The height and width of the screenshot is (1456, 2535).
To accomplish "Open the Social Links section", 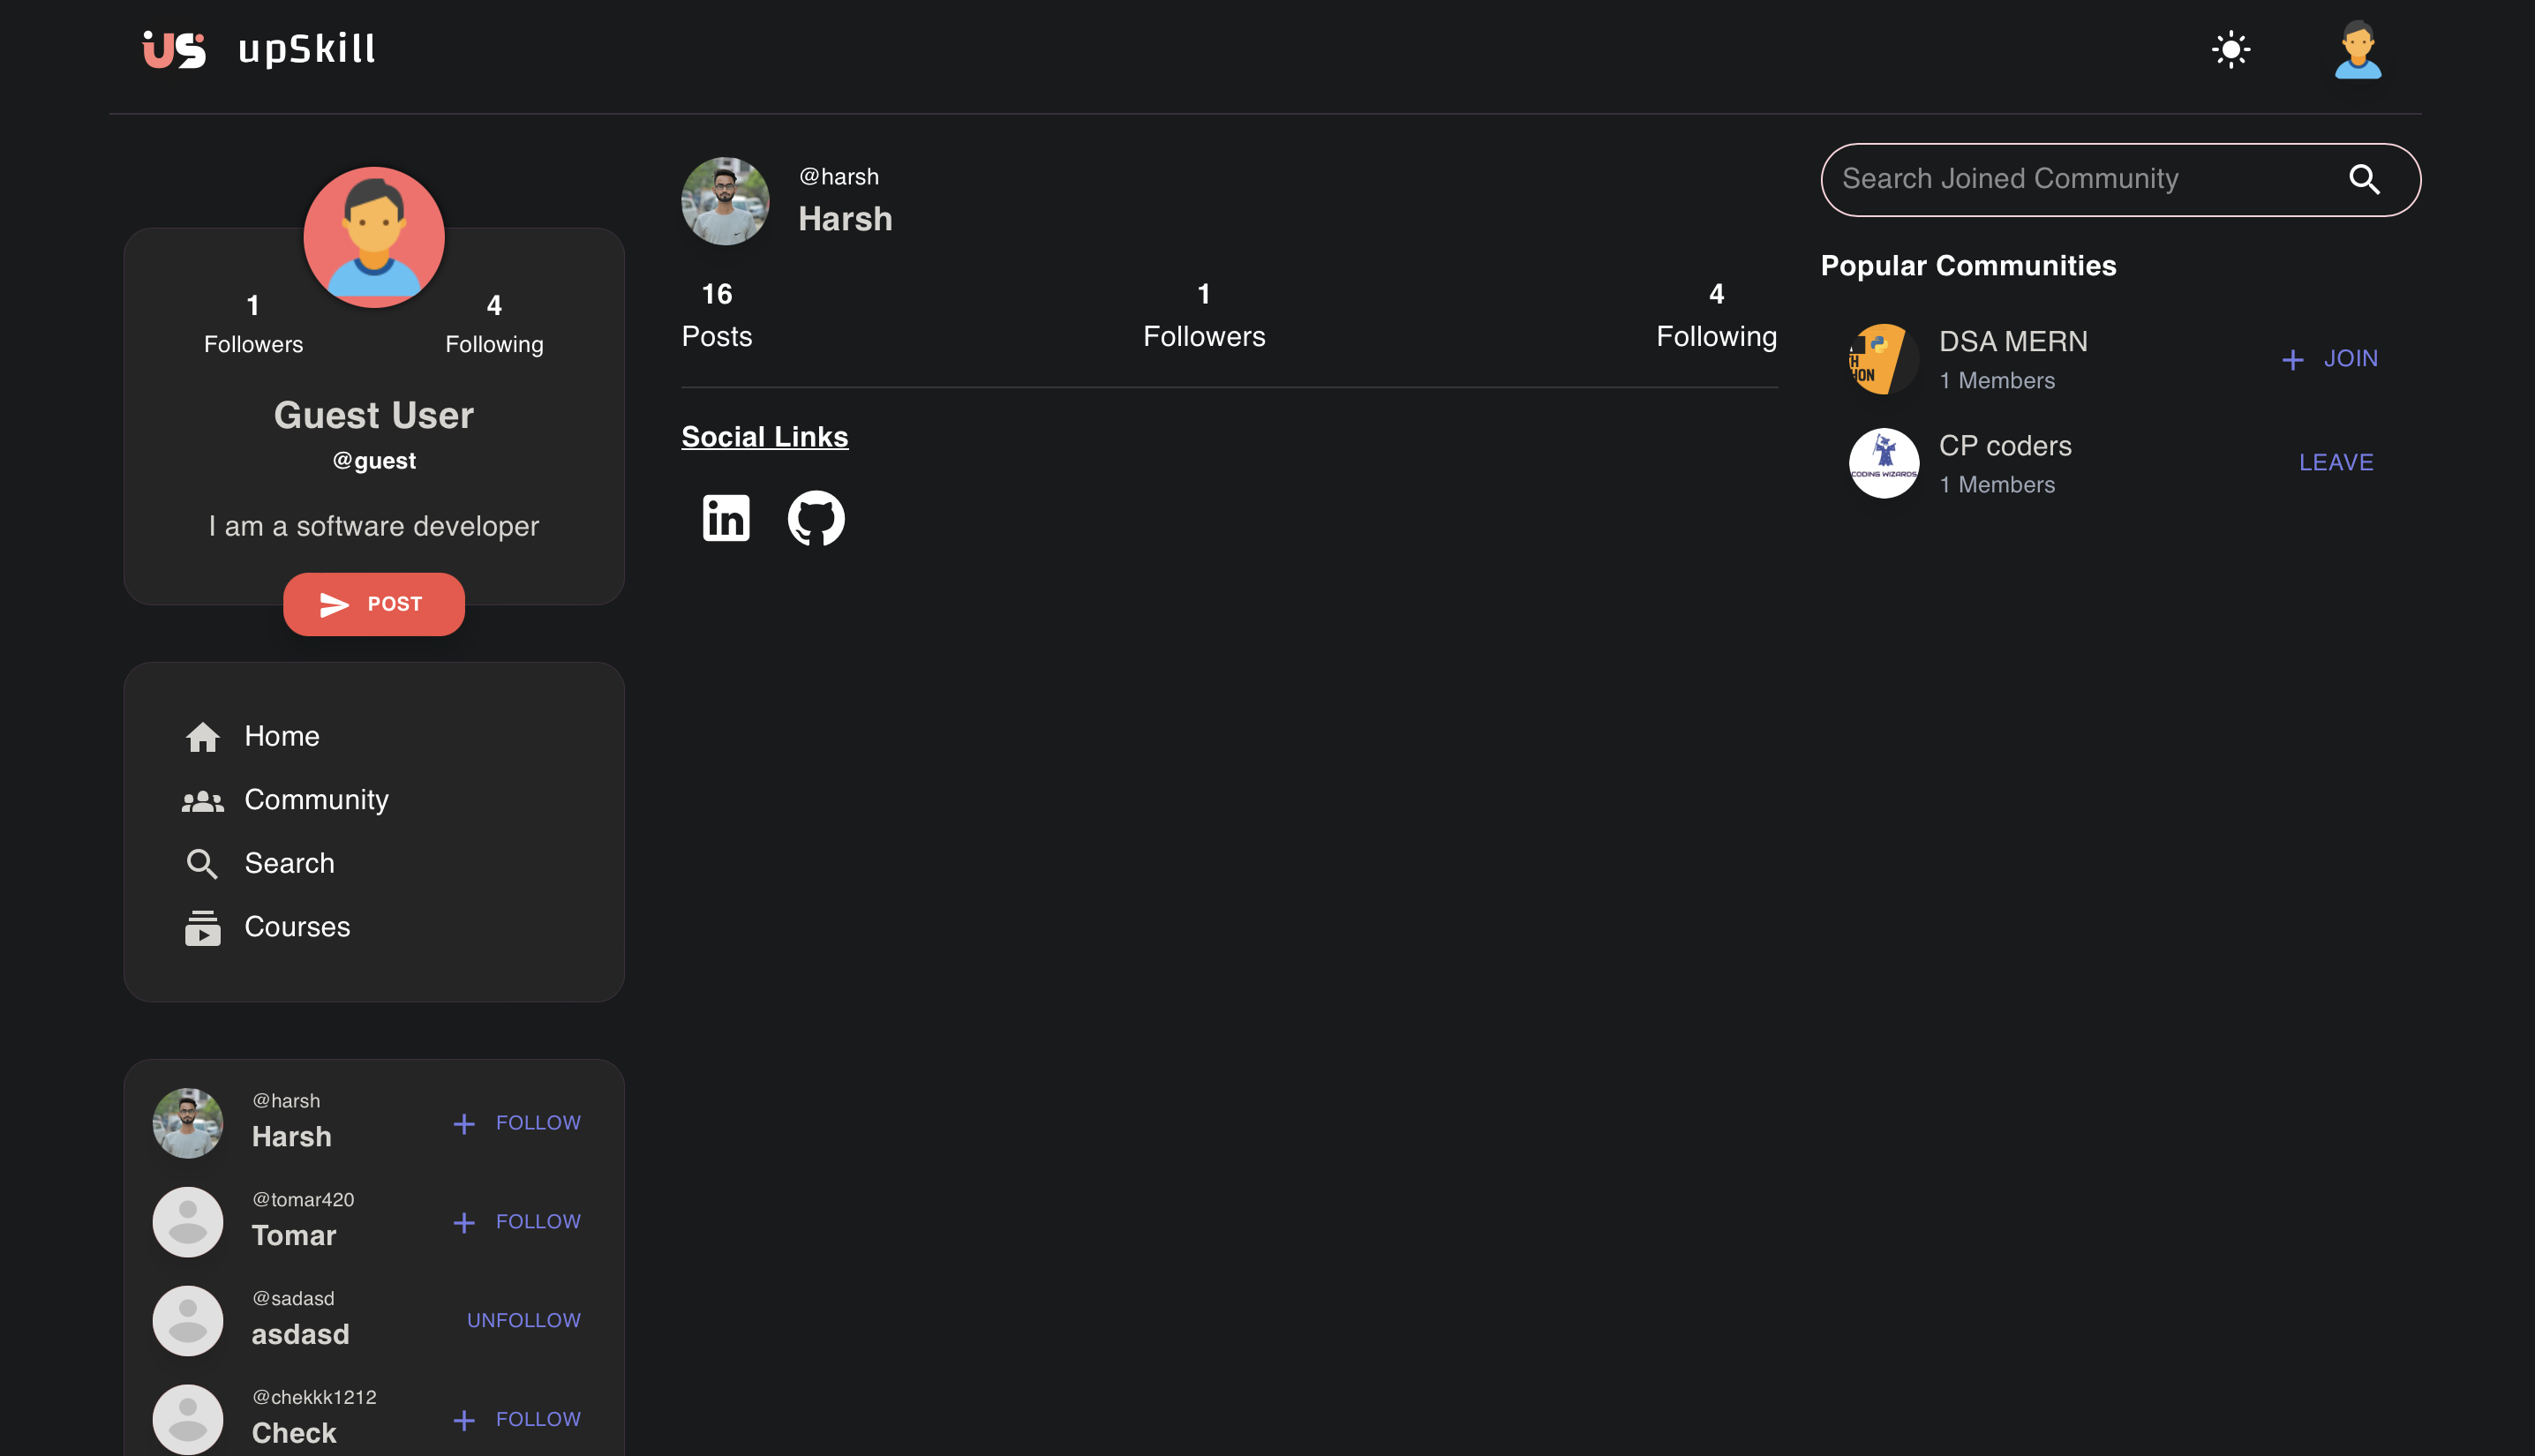I will pyautogui.click(x=764, y=436).
